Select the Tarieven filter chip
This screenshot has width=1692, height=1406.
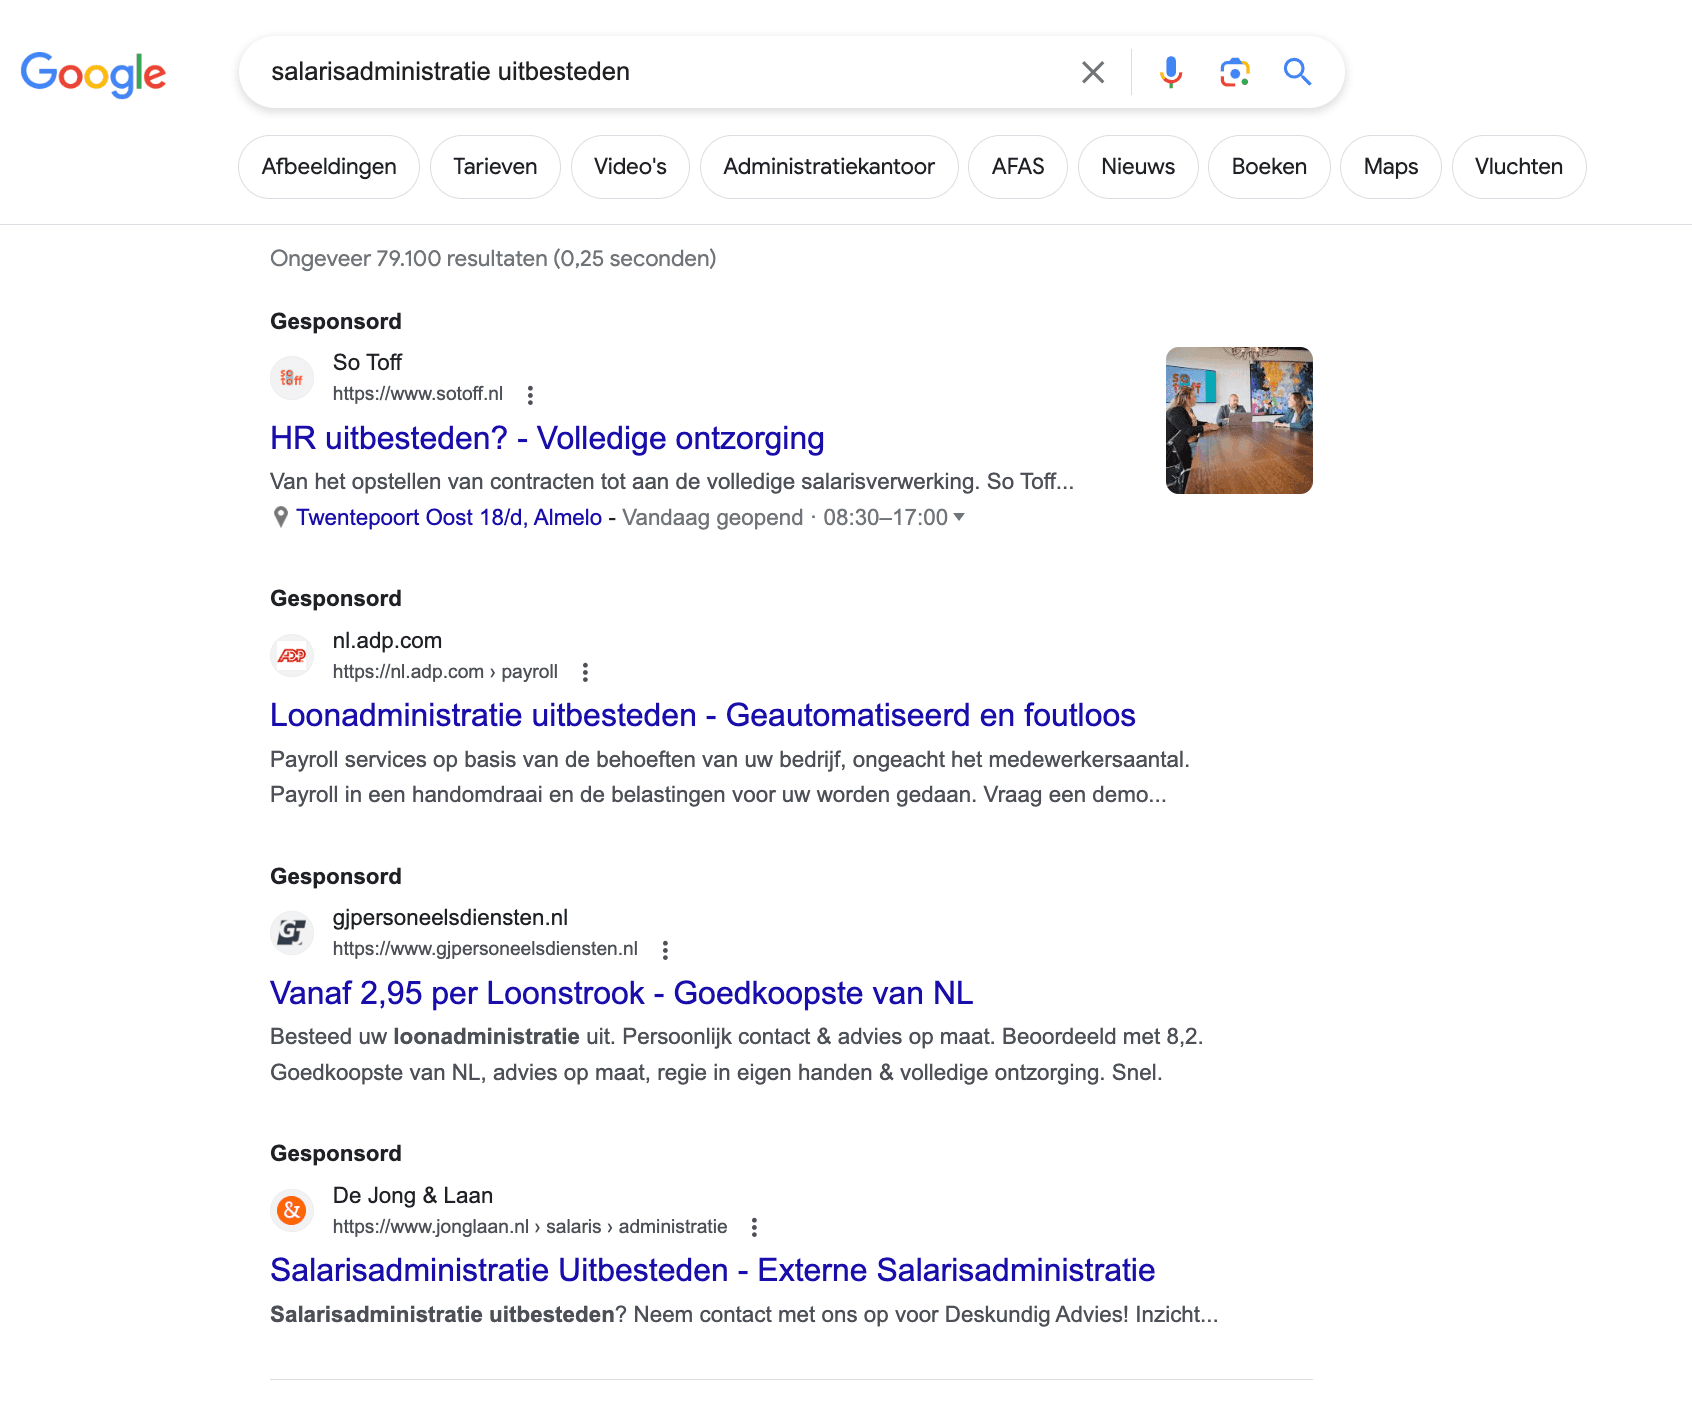click(495, 167)
